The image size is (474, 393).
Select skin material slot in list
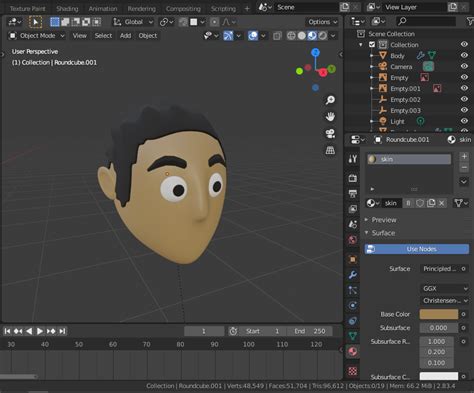(x=409, y=159)
